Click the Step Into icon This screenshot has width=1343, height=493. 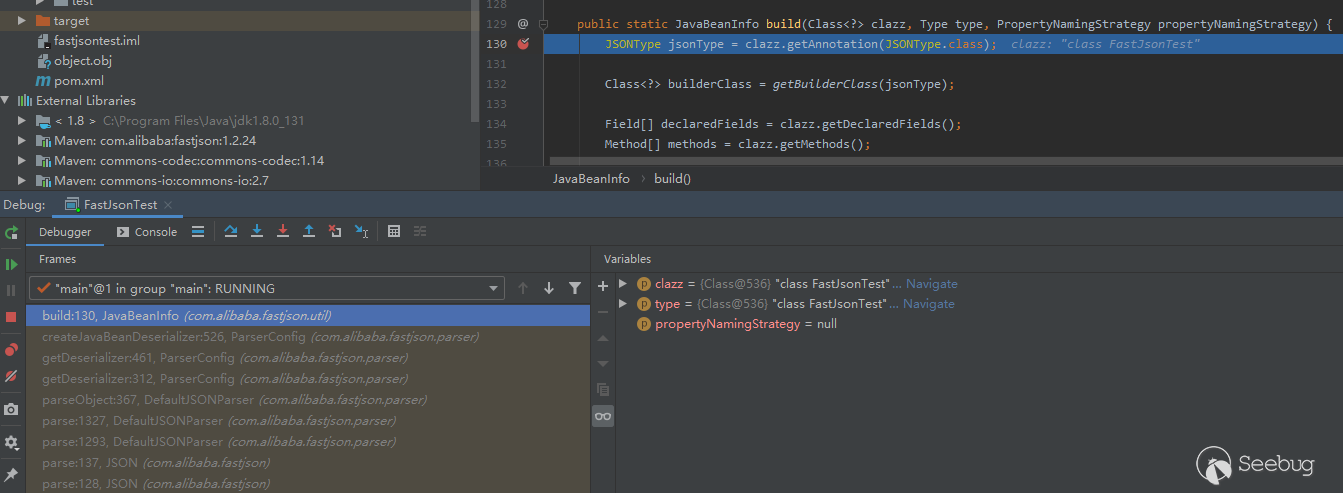[257, 231]
